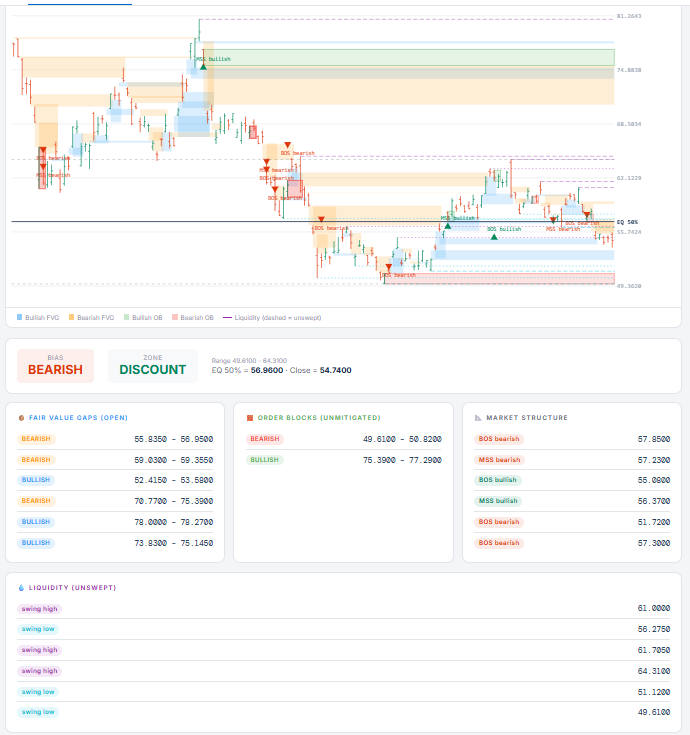Click the MSS bearish badge at 57.2300
The height and width of the screenshot is (735, 690).
click(499, 460)
